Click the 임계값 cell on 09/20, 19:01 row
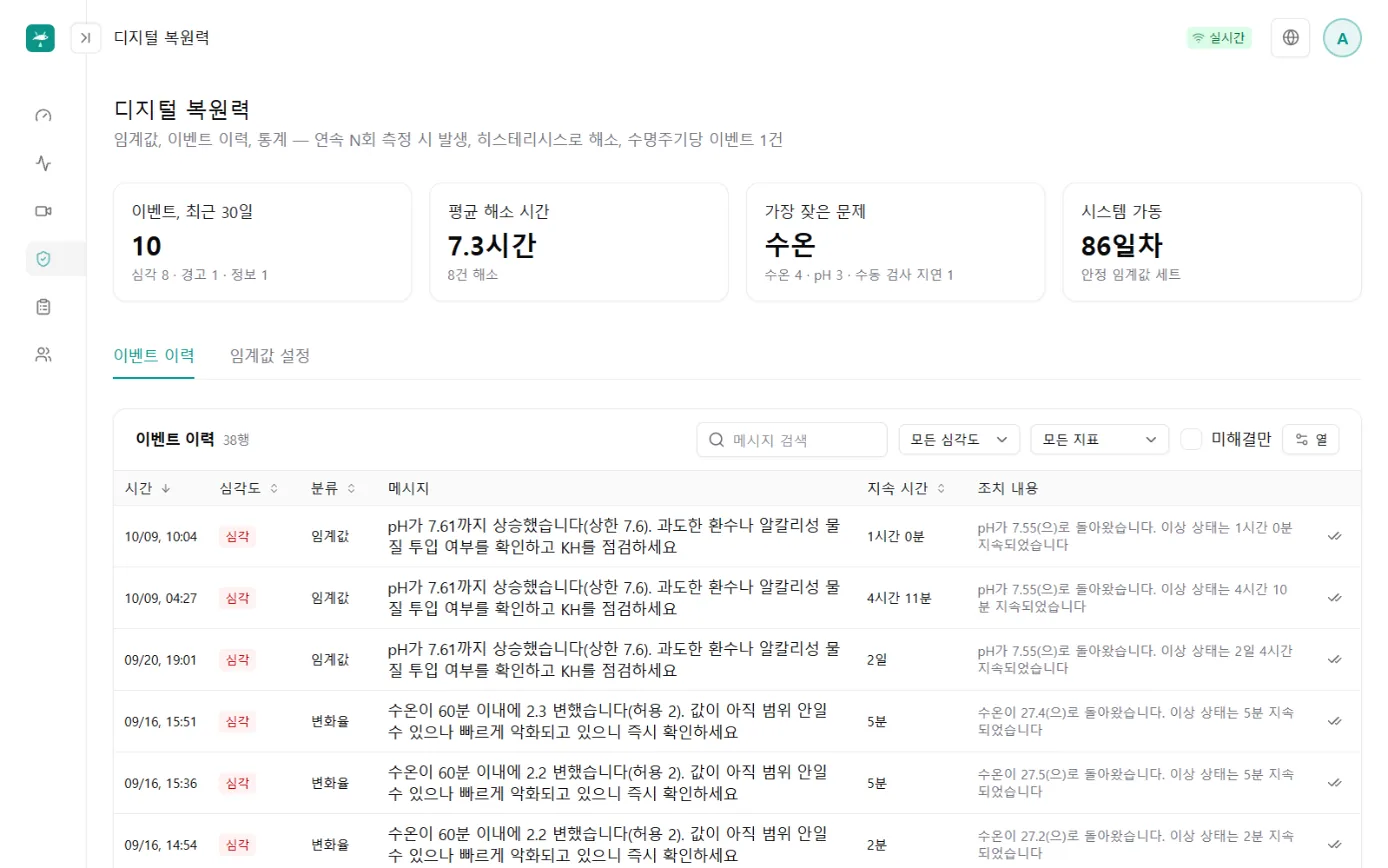 330,660
